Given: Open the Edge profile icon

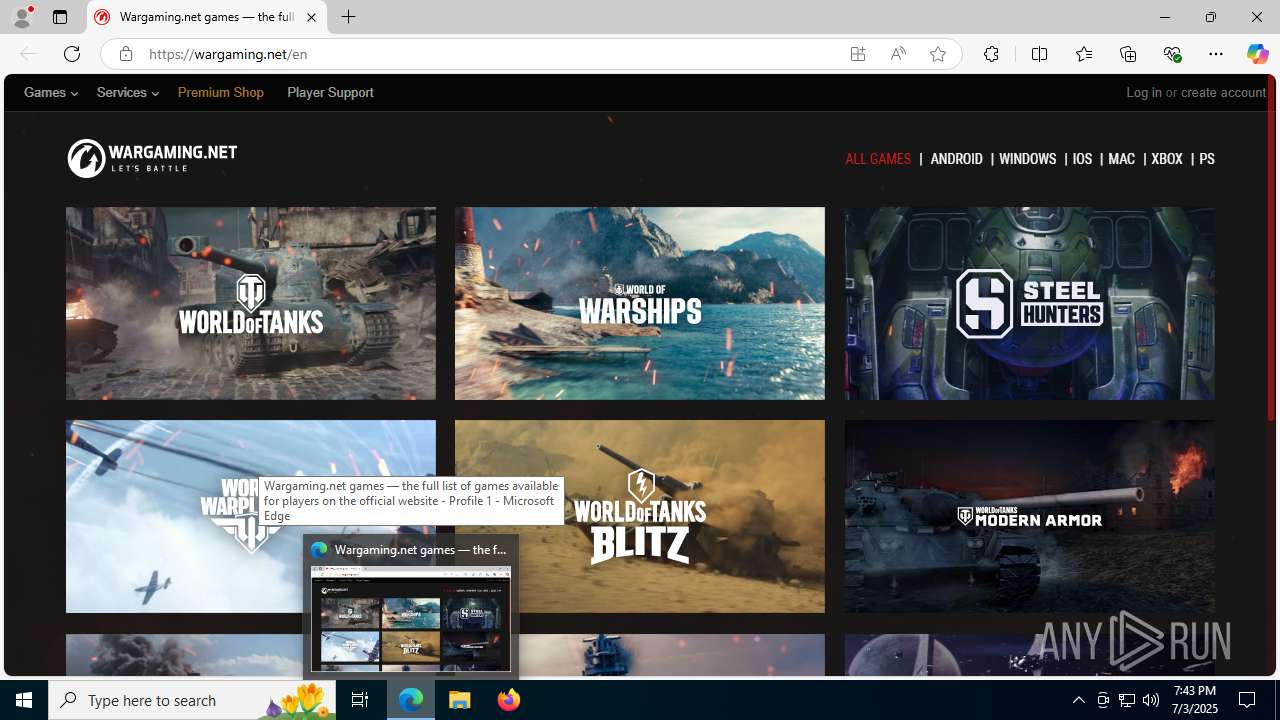Looking at the screenshot, I should coord(22,17).
